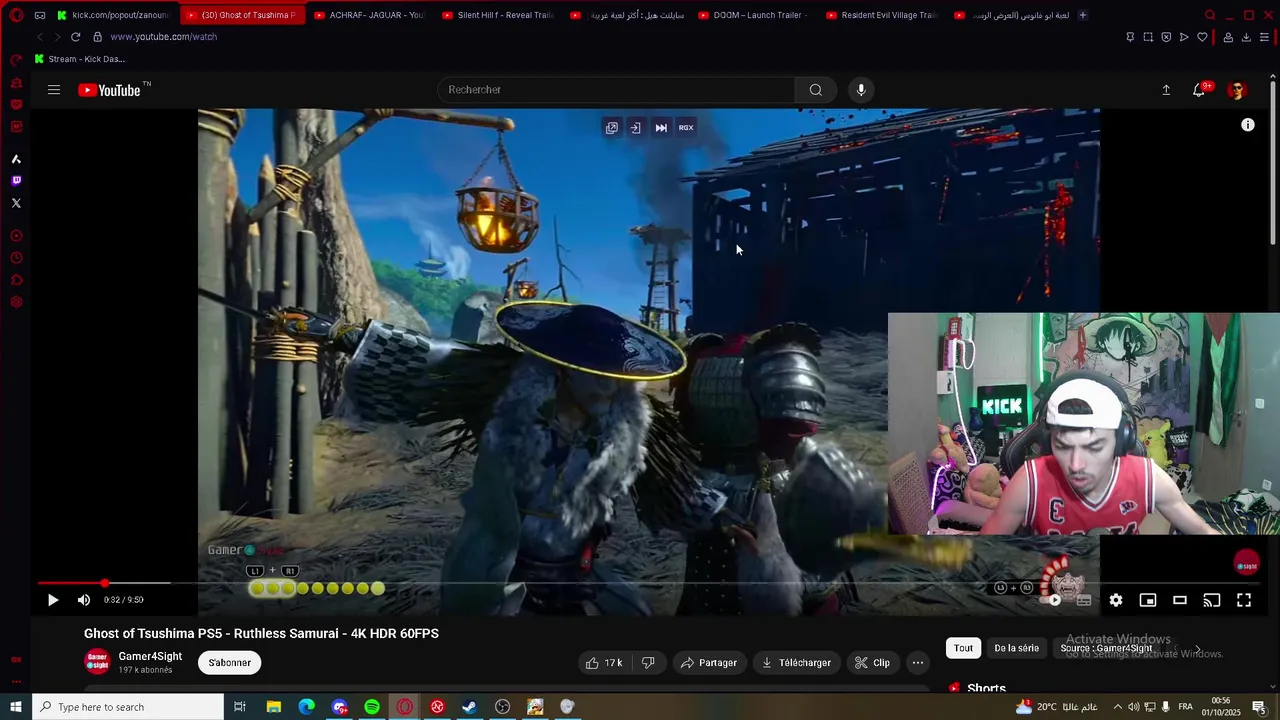Open Stream - Kick Dashboard bookmark

coord(79,59)
